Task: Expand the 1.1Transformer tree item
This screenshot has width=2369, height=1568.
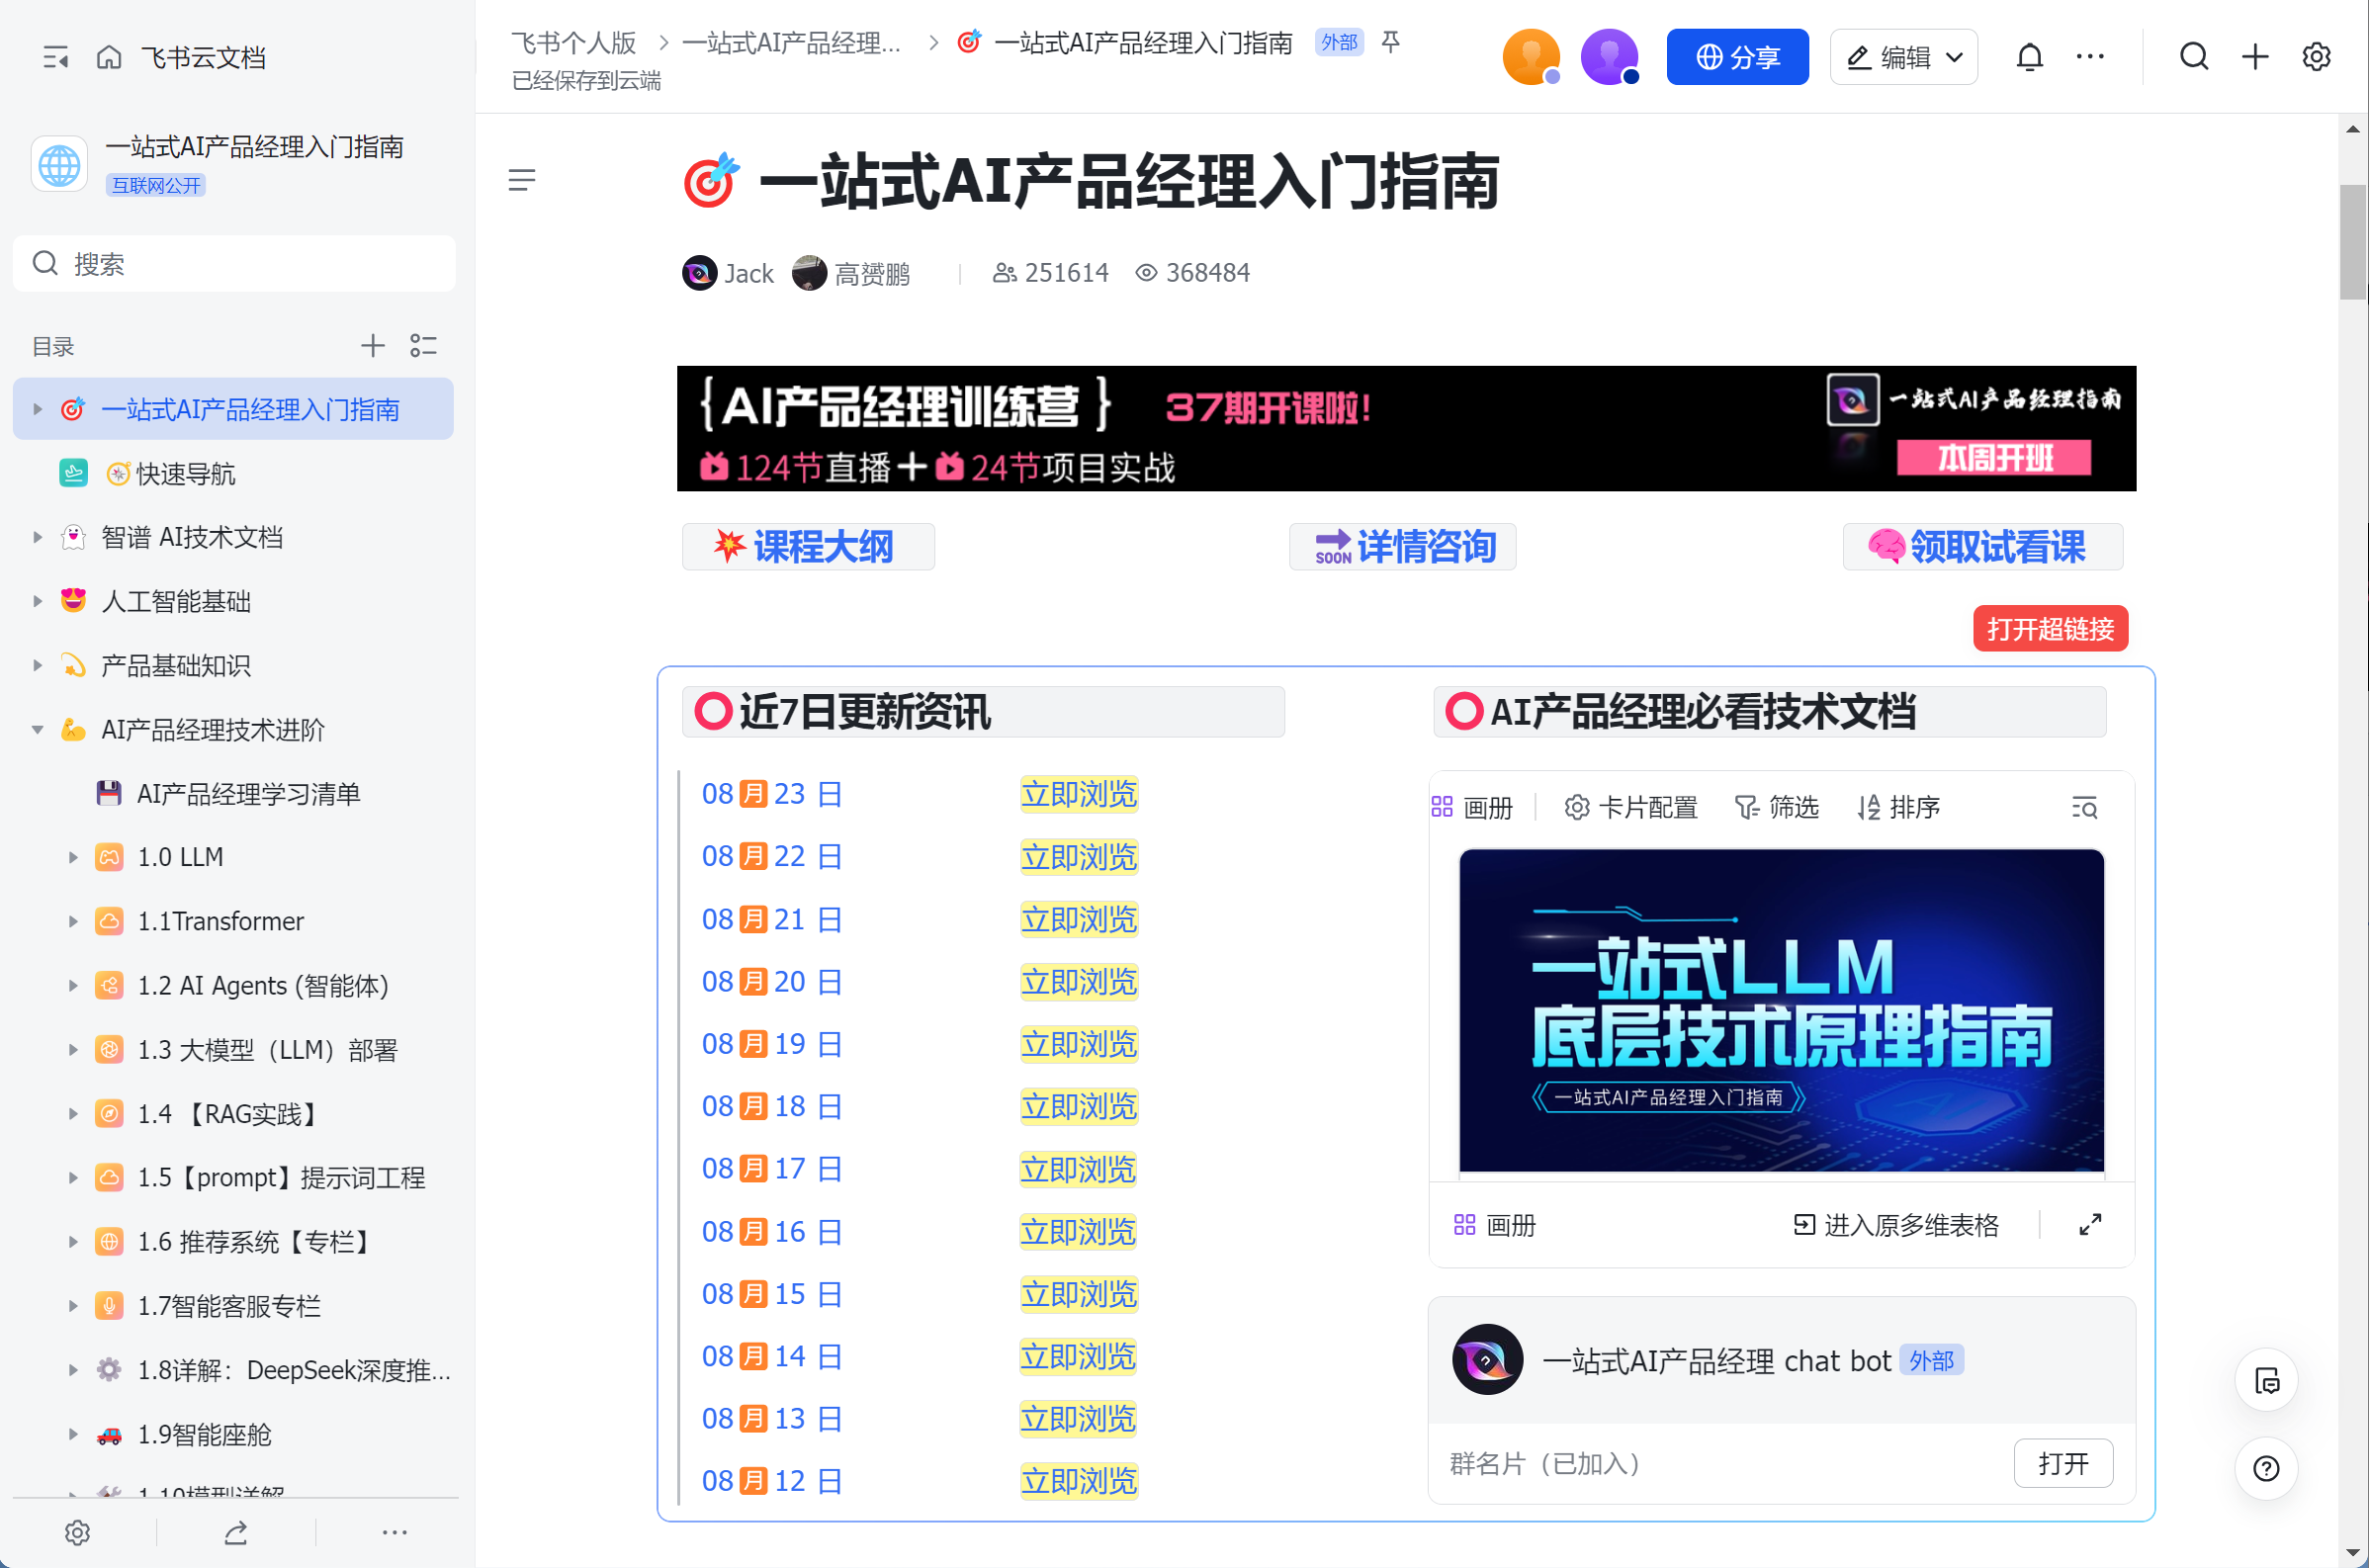Action: (73, 922)
